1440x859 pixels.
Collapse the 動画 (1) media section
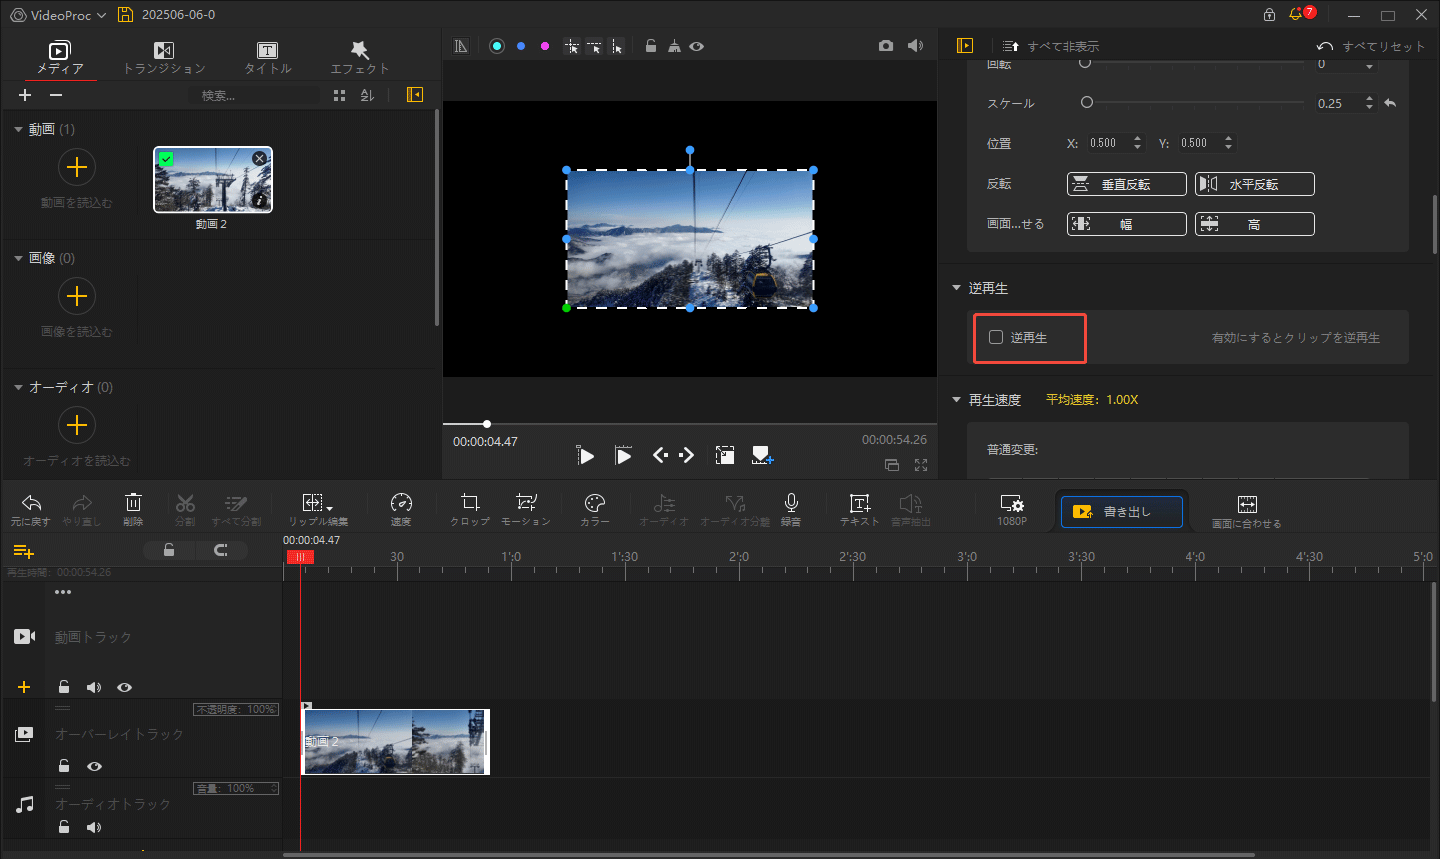coord(18,129)
